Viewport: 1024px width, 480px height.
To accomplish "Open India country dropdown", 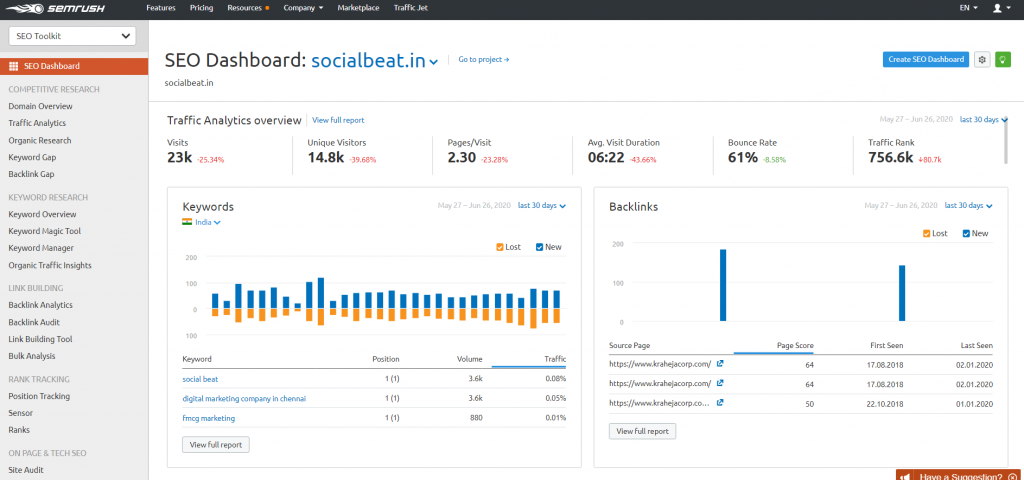I will (x=208, y=222).
